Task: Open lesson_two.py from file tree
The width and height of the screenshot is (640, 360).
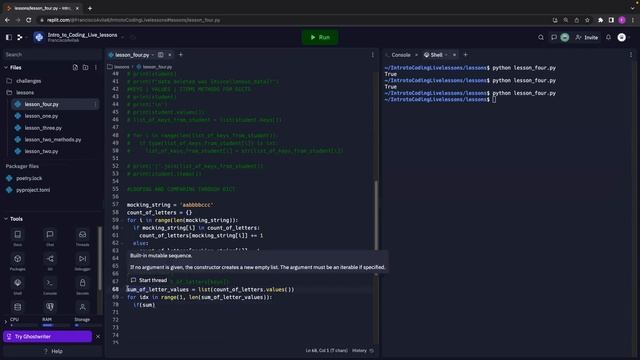Action: (41, 151)
